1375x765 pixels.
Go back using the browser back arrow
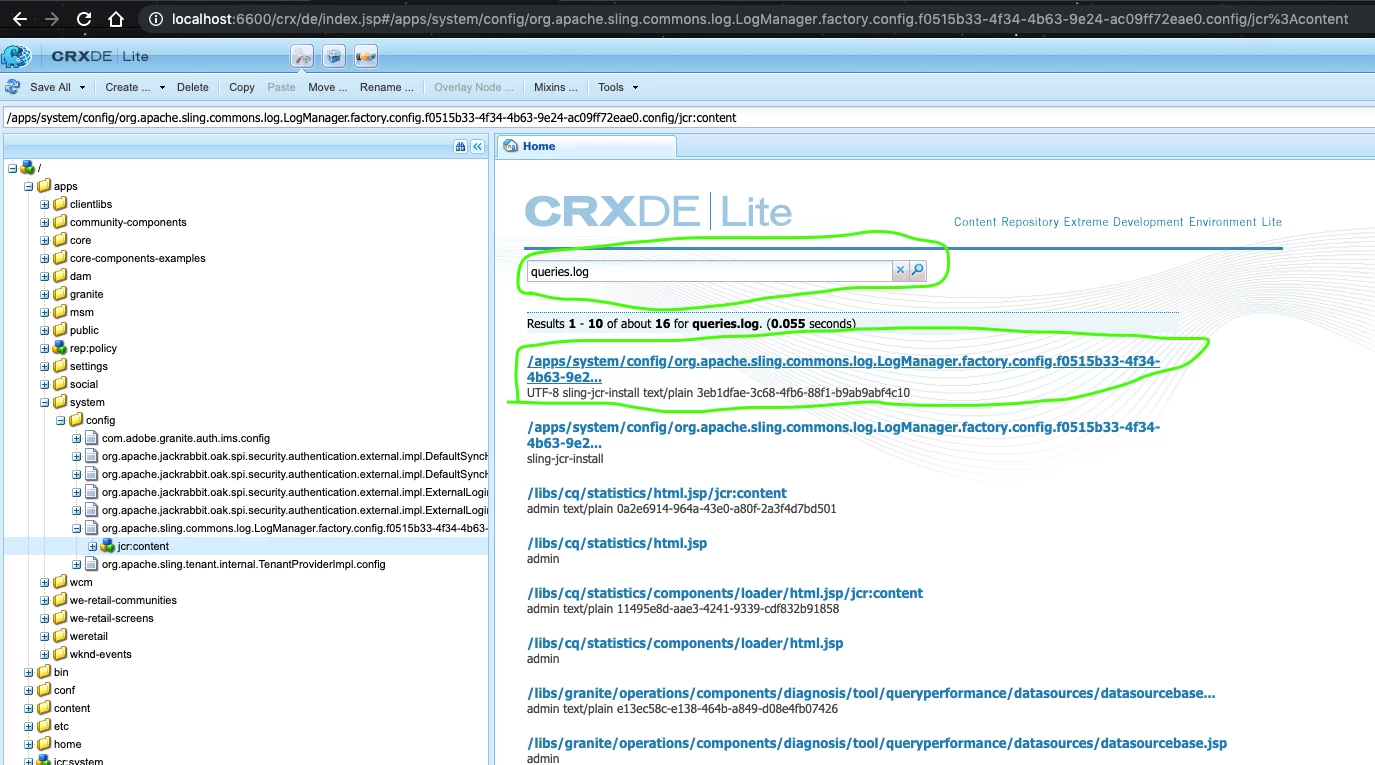19,19
